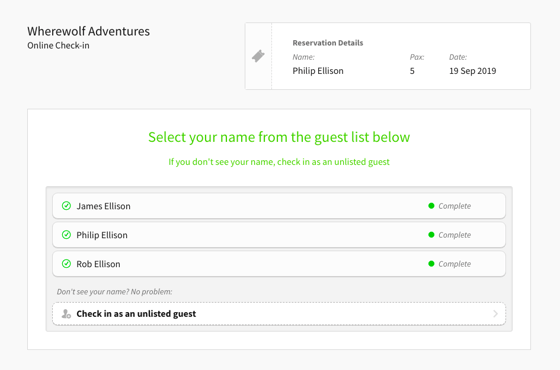Click the green status dot for James Ellison
The height and width of the screenshot is (370, 560).
pos(431,206)
